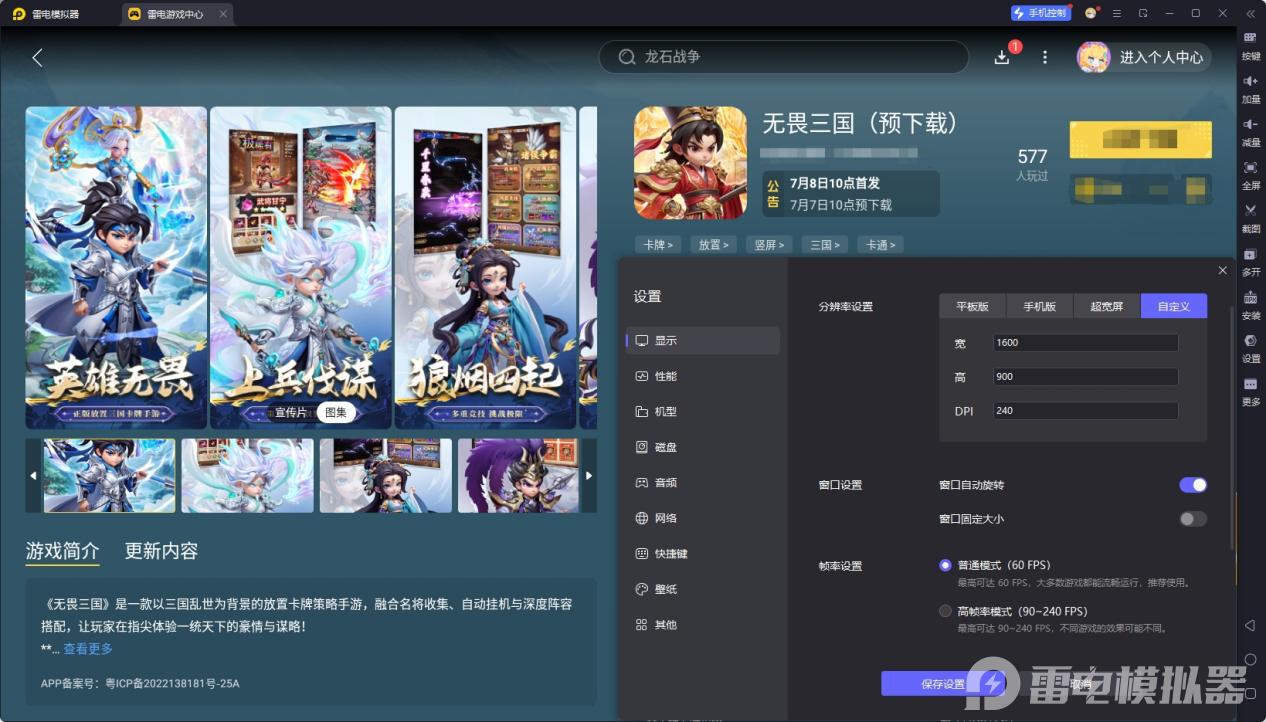1266x722 pixels.
Task: Open the 壁纸 wallpaper settings section
Action: pos(703,589)
